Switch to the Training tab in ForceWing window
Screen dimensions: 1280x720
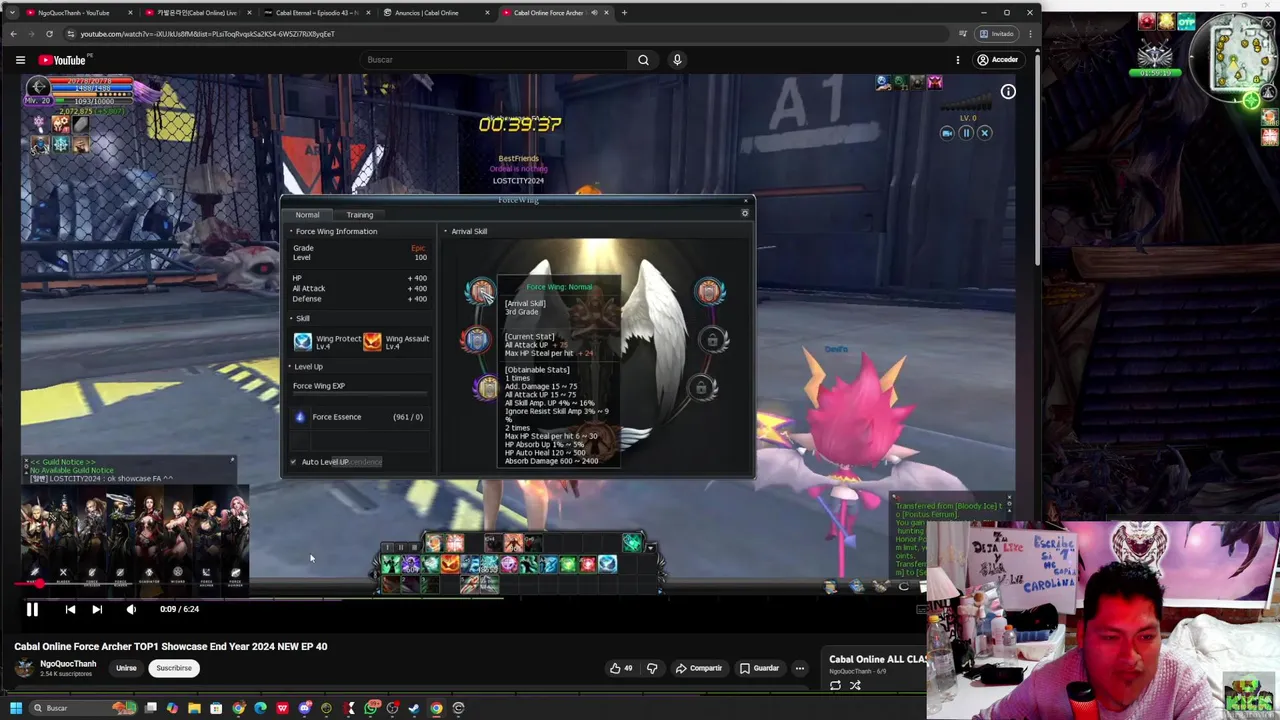360,215
